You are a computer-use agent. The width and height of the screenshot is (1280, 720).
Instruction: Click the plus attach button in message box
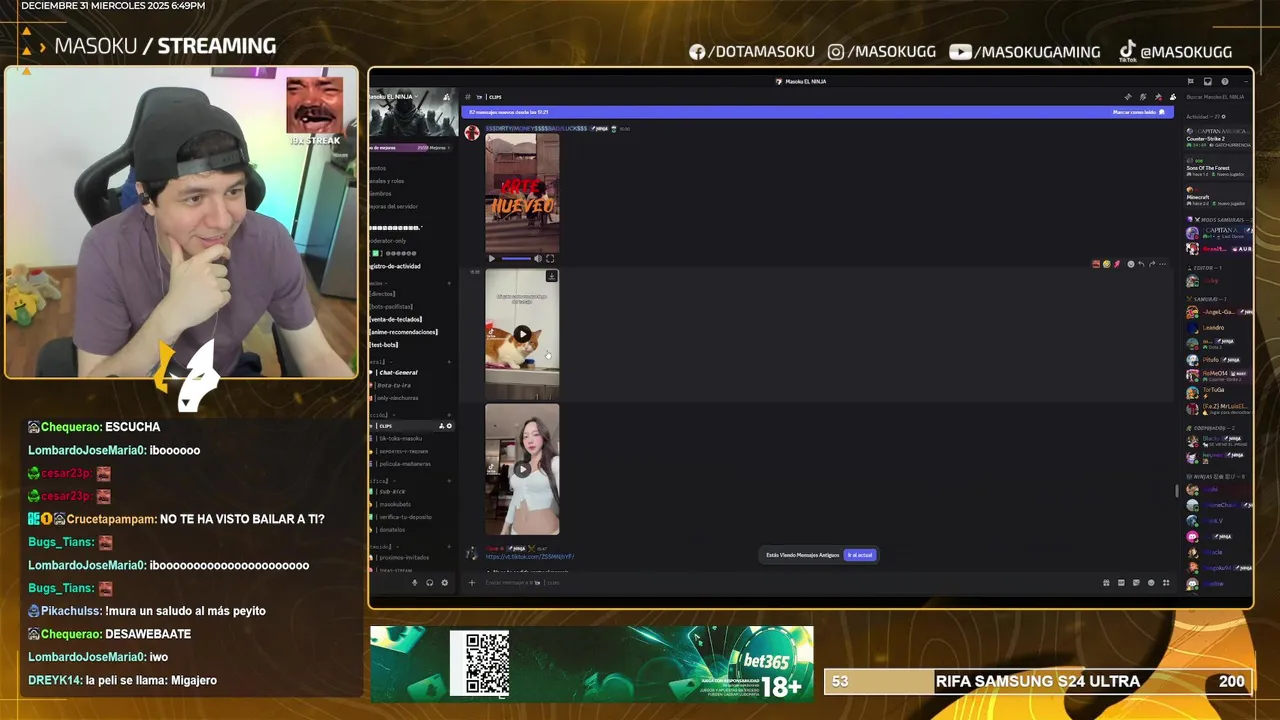pyautogui.click(x=472, y=583)
